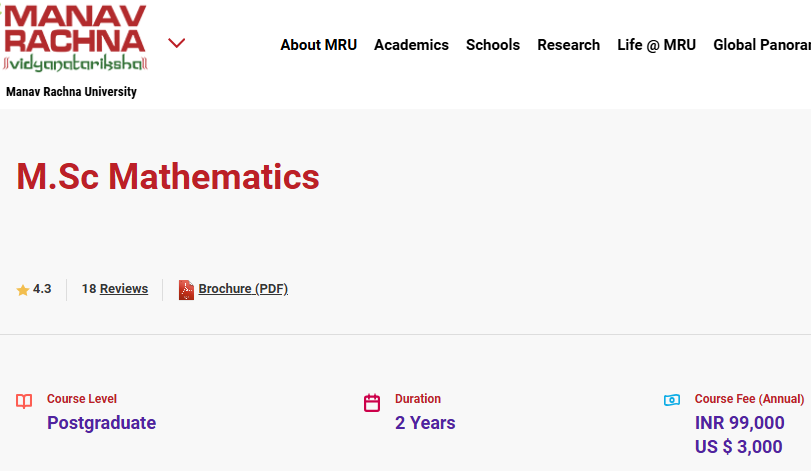Image resolution: width=811 pixels, height=471 pixels.
Task: Click the M.Sc Mathematics heading
Action: click(168, 177)
